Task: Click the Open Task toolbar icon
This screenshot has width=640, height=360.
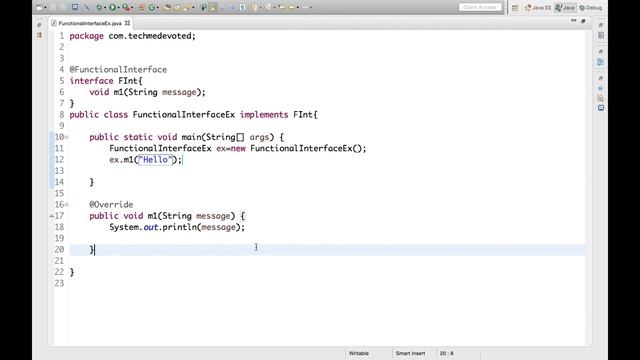Action: (178, 7)
